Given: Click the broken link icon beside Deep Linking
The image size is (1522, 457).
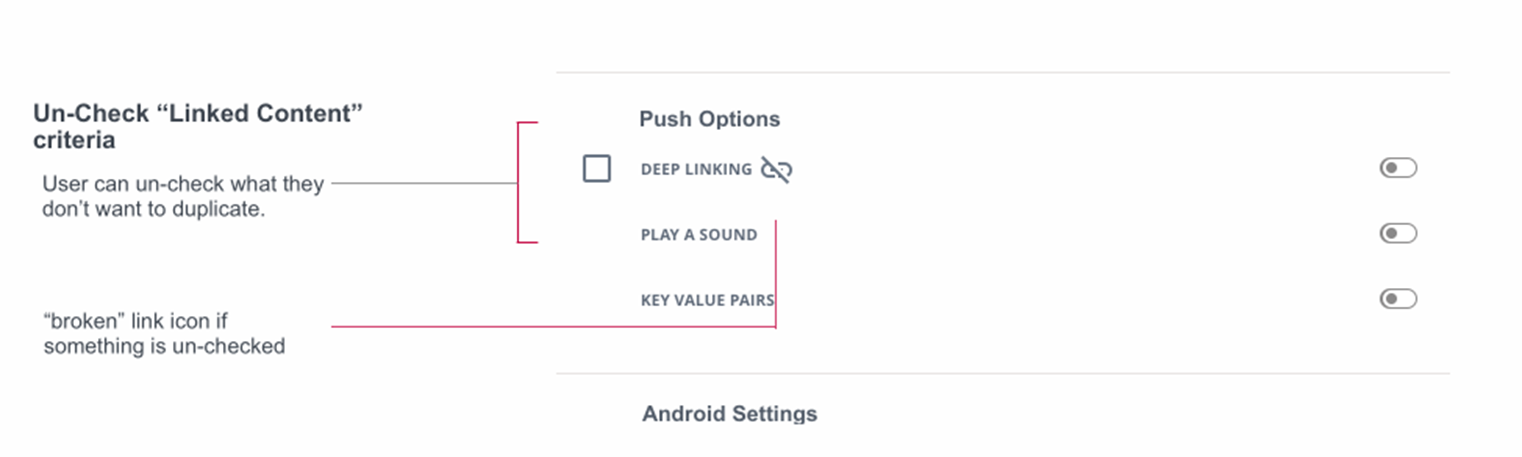Looking at the screenshot, I should point(776,170).
